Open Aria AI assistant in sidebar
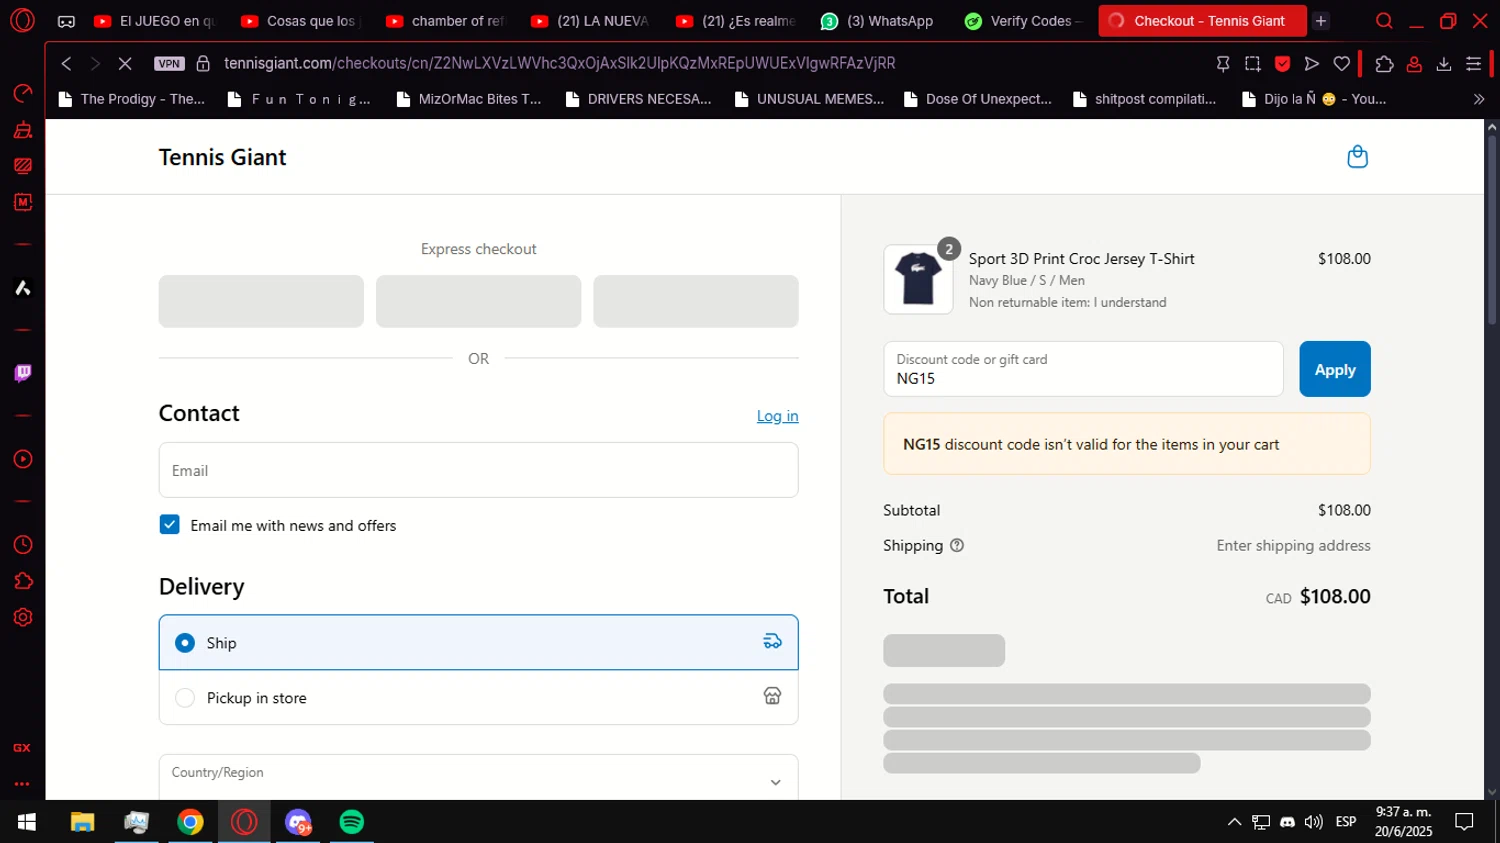The width and height of the screenshot is (1500, 843). tap(22, 288)
